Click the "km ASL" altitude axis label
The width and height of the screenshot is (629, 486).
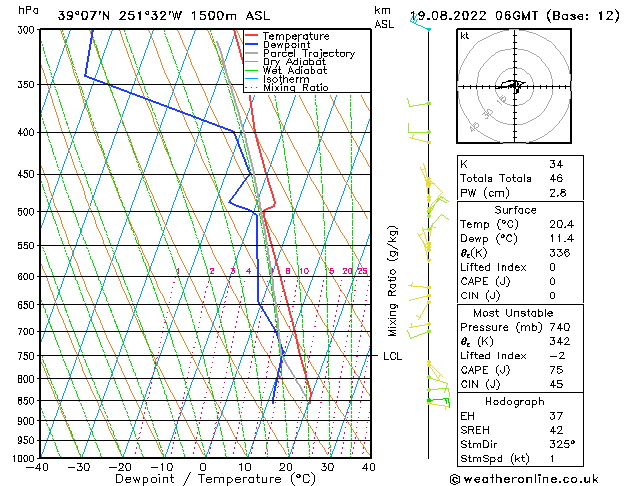click(384, 17)
